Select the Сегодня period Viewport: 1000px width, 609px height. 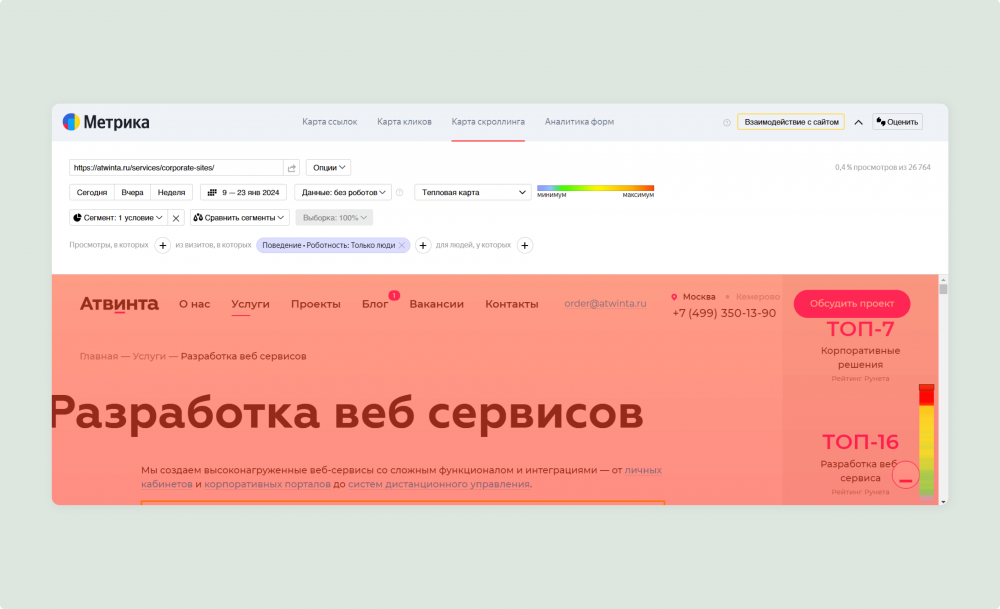coord(92,193)
